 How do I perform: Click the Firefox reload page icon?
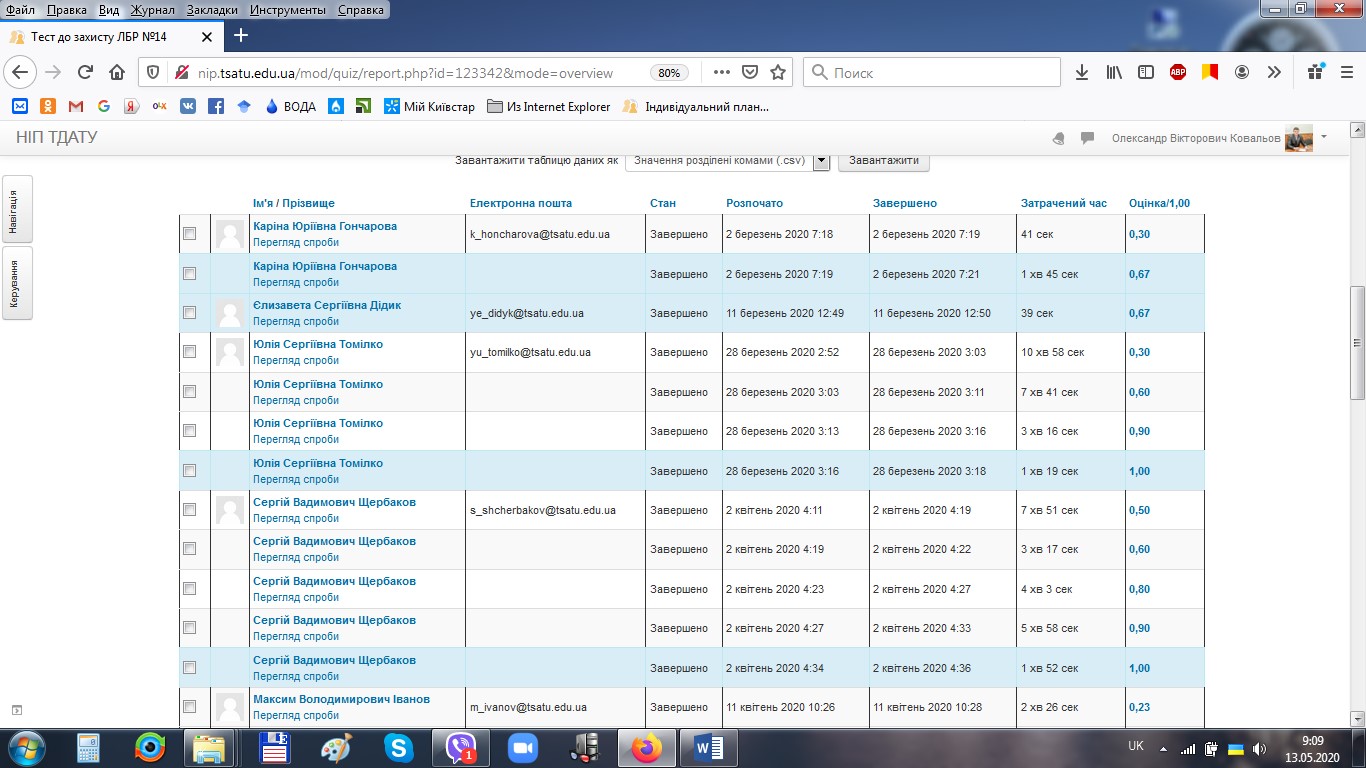85,72
